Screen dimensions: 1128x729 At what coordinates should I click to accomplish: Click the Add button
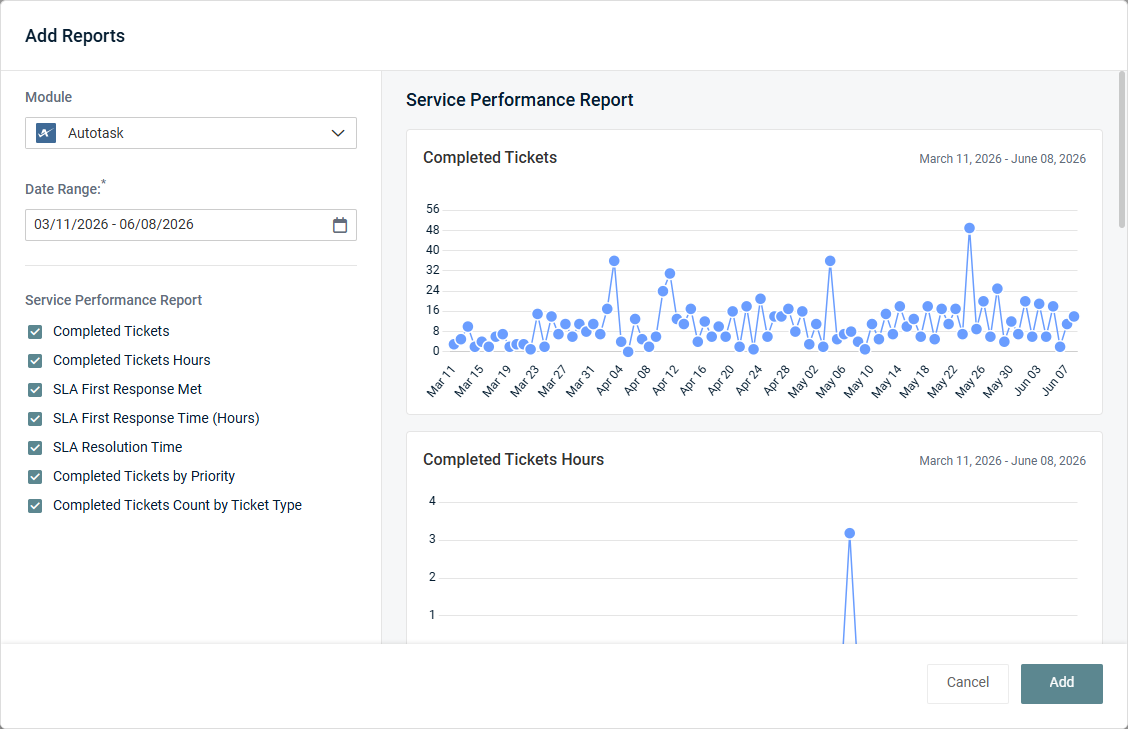tap(1061, 683)
